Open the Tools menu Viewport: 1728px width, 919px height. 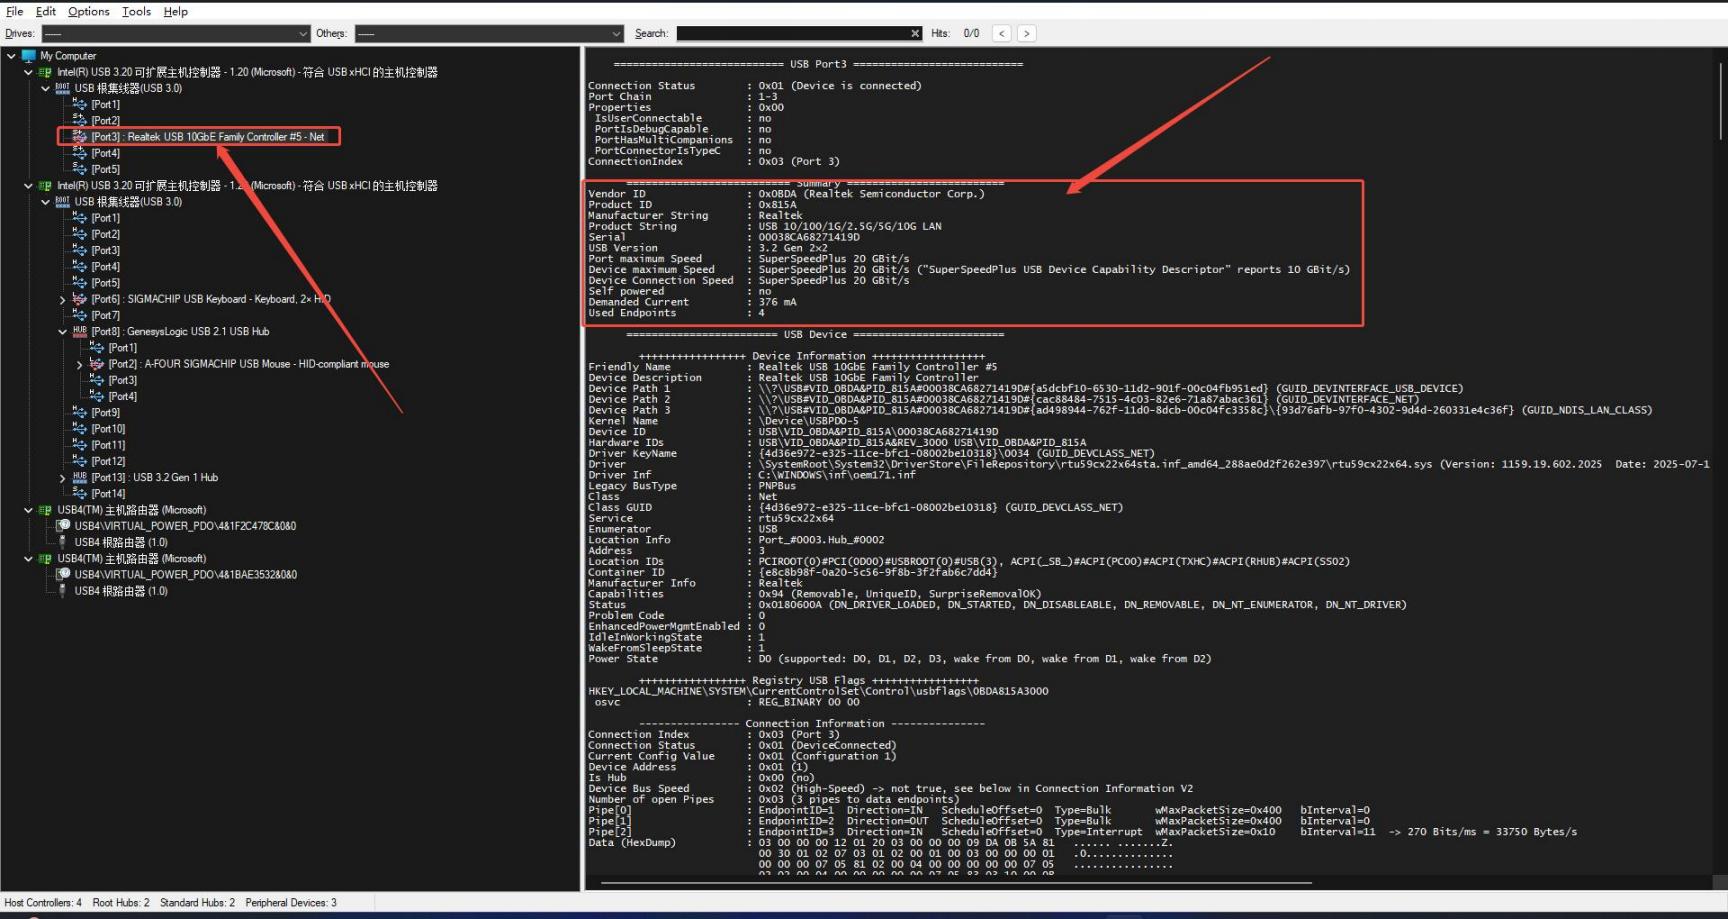136,12
